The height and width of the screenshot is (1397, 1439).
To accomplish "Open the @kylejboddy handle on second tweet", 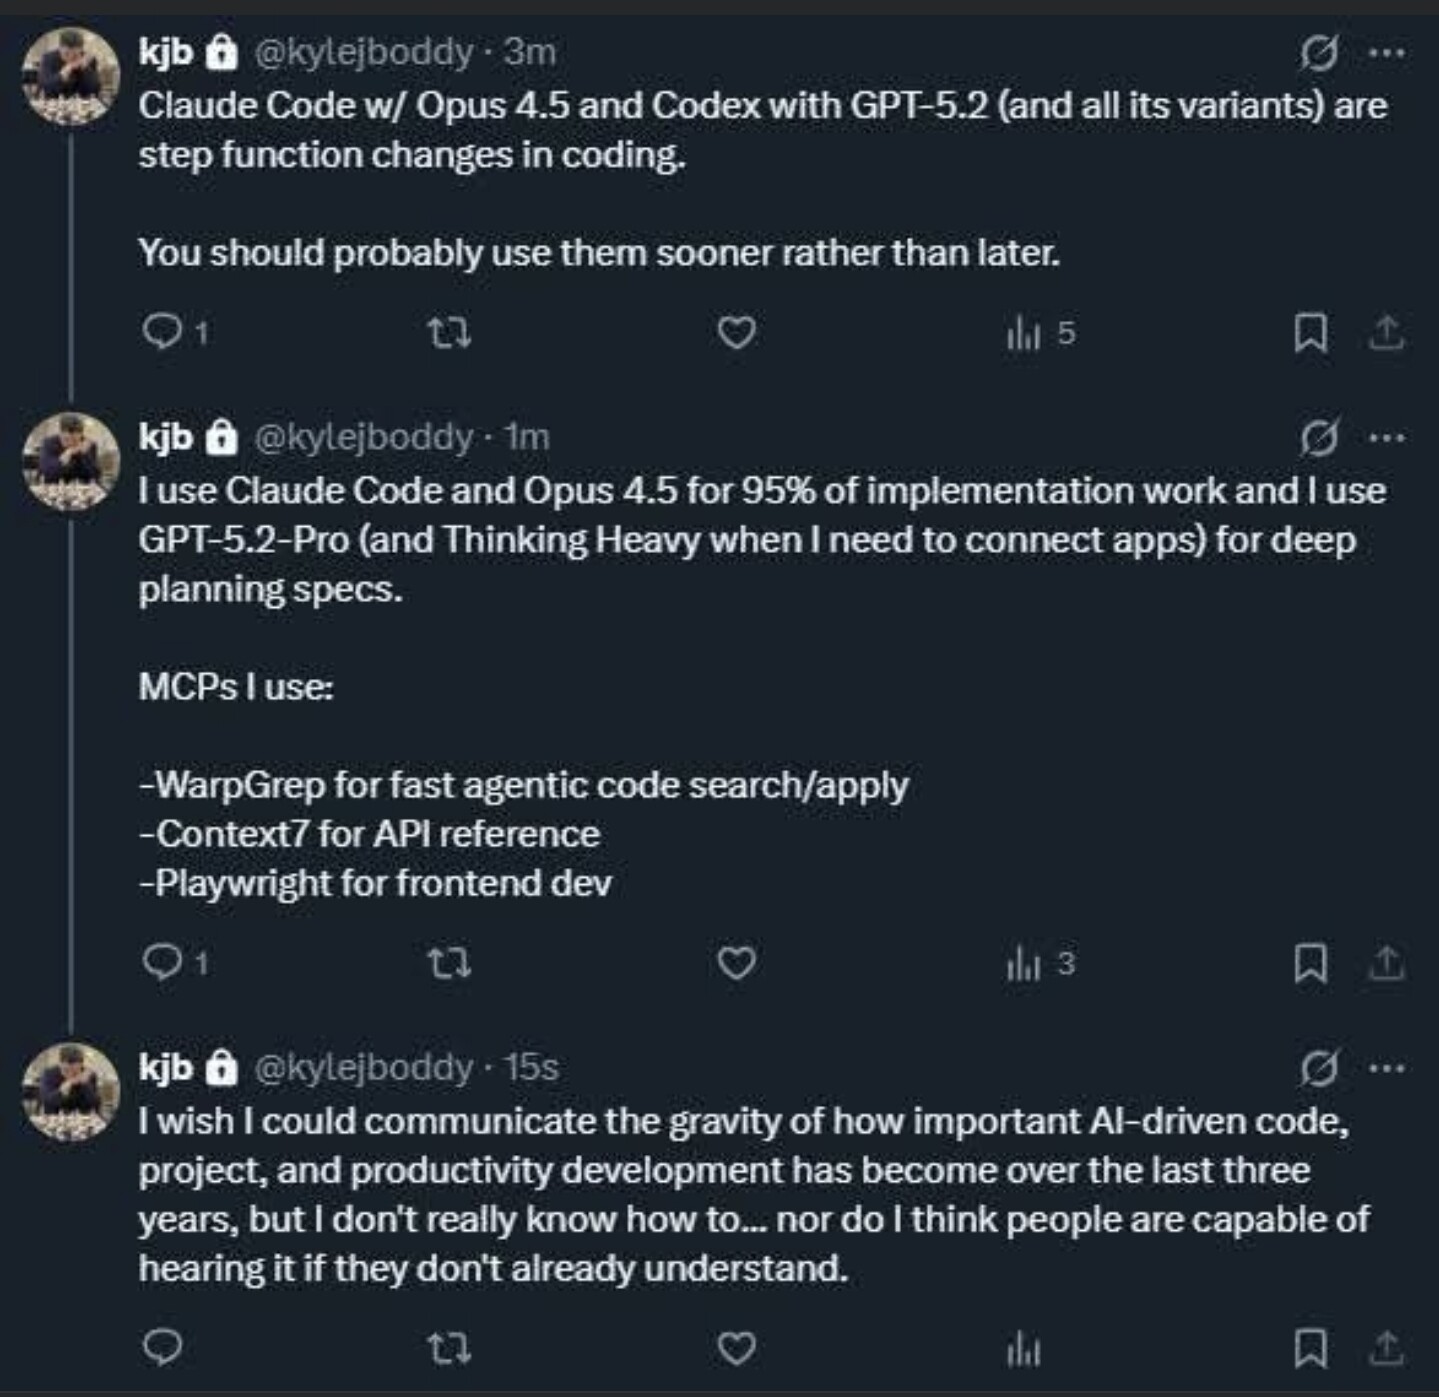I will tap(363, 437).
